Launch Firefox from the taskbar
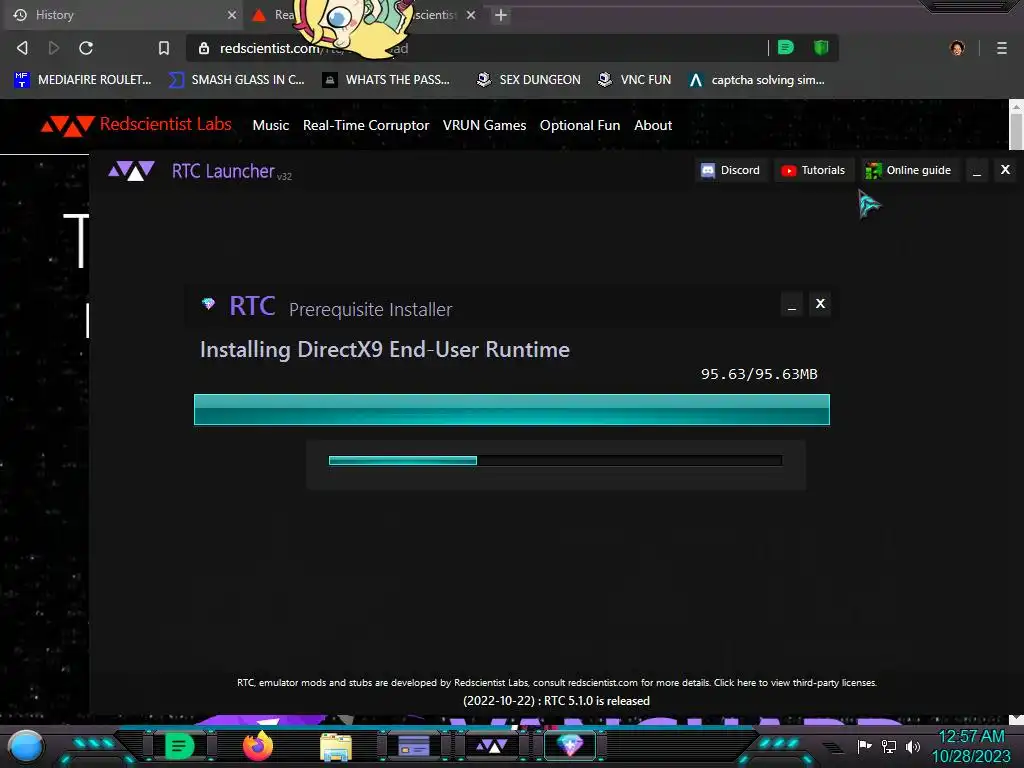The image size is (1024, 768). pyautogui.click(x=258, y=746)
